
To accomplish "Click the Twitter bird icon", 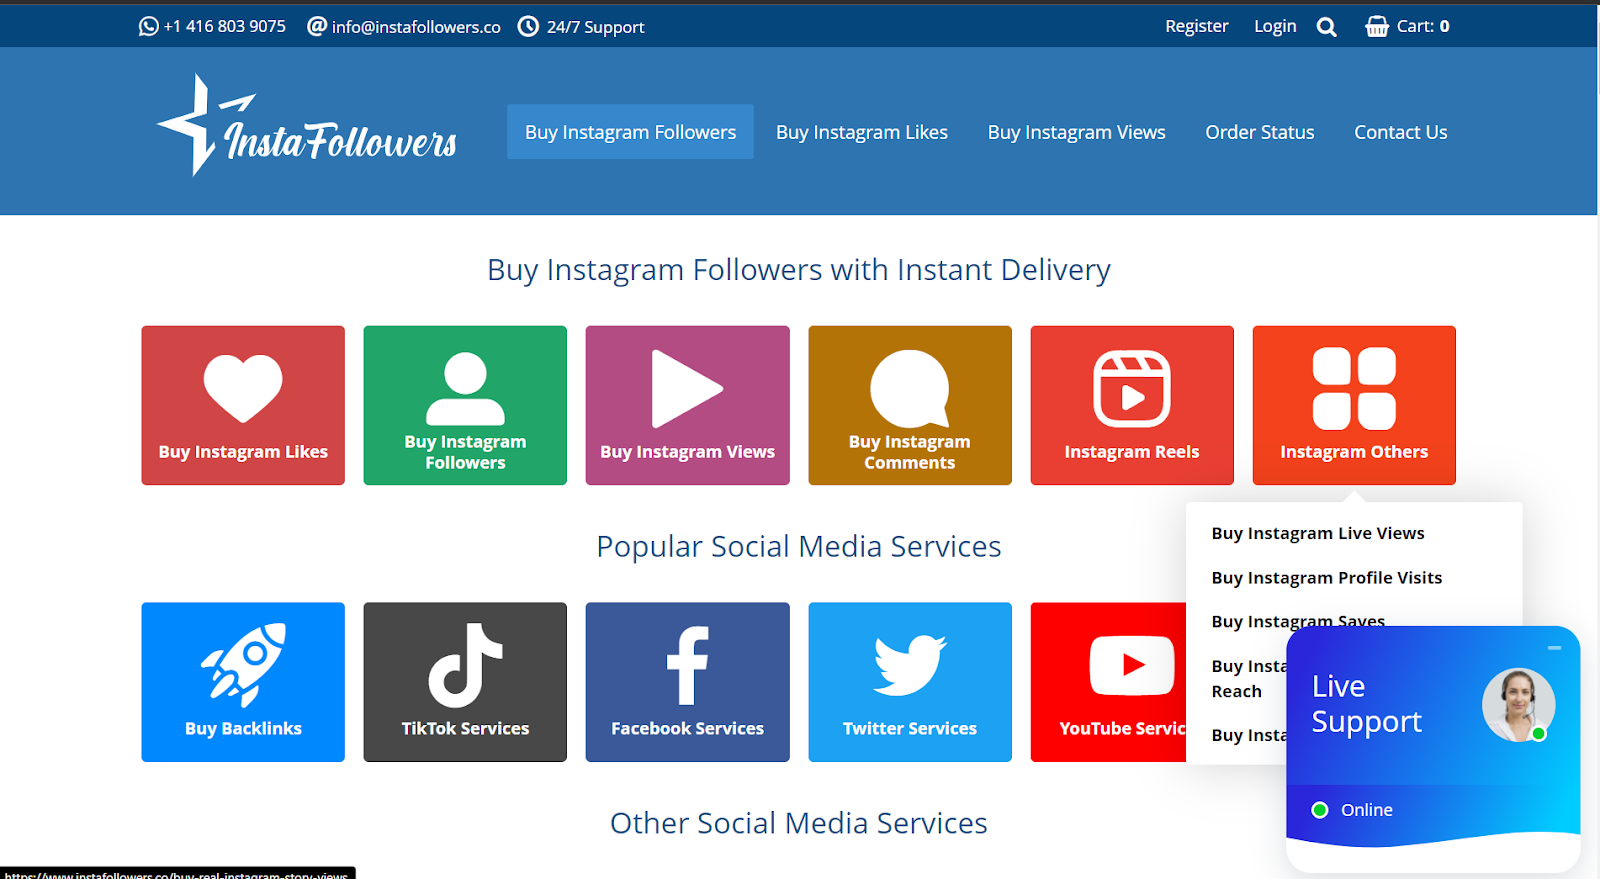I will [909, 665].
